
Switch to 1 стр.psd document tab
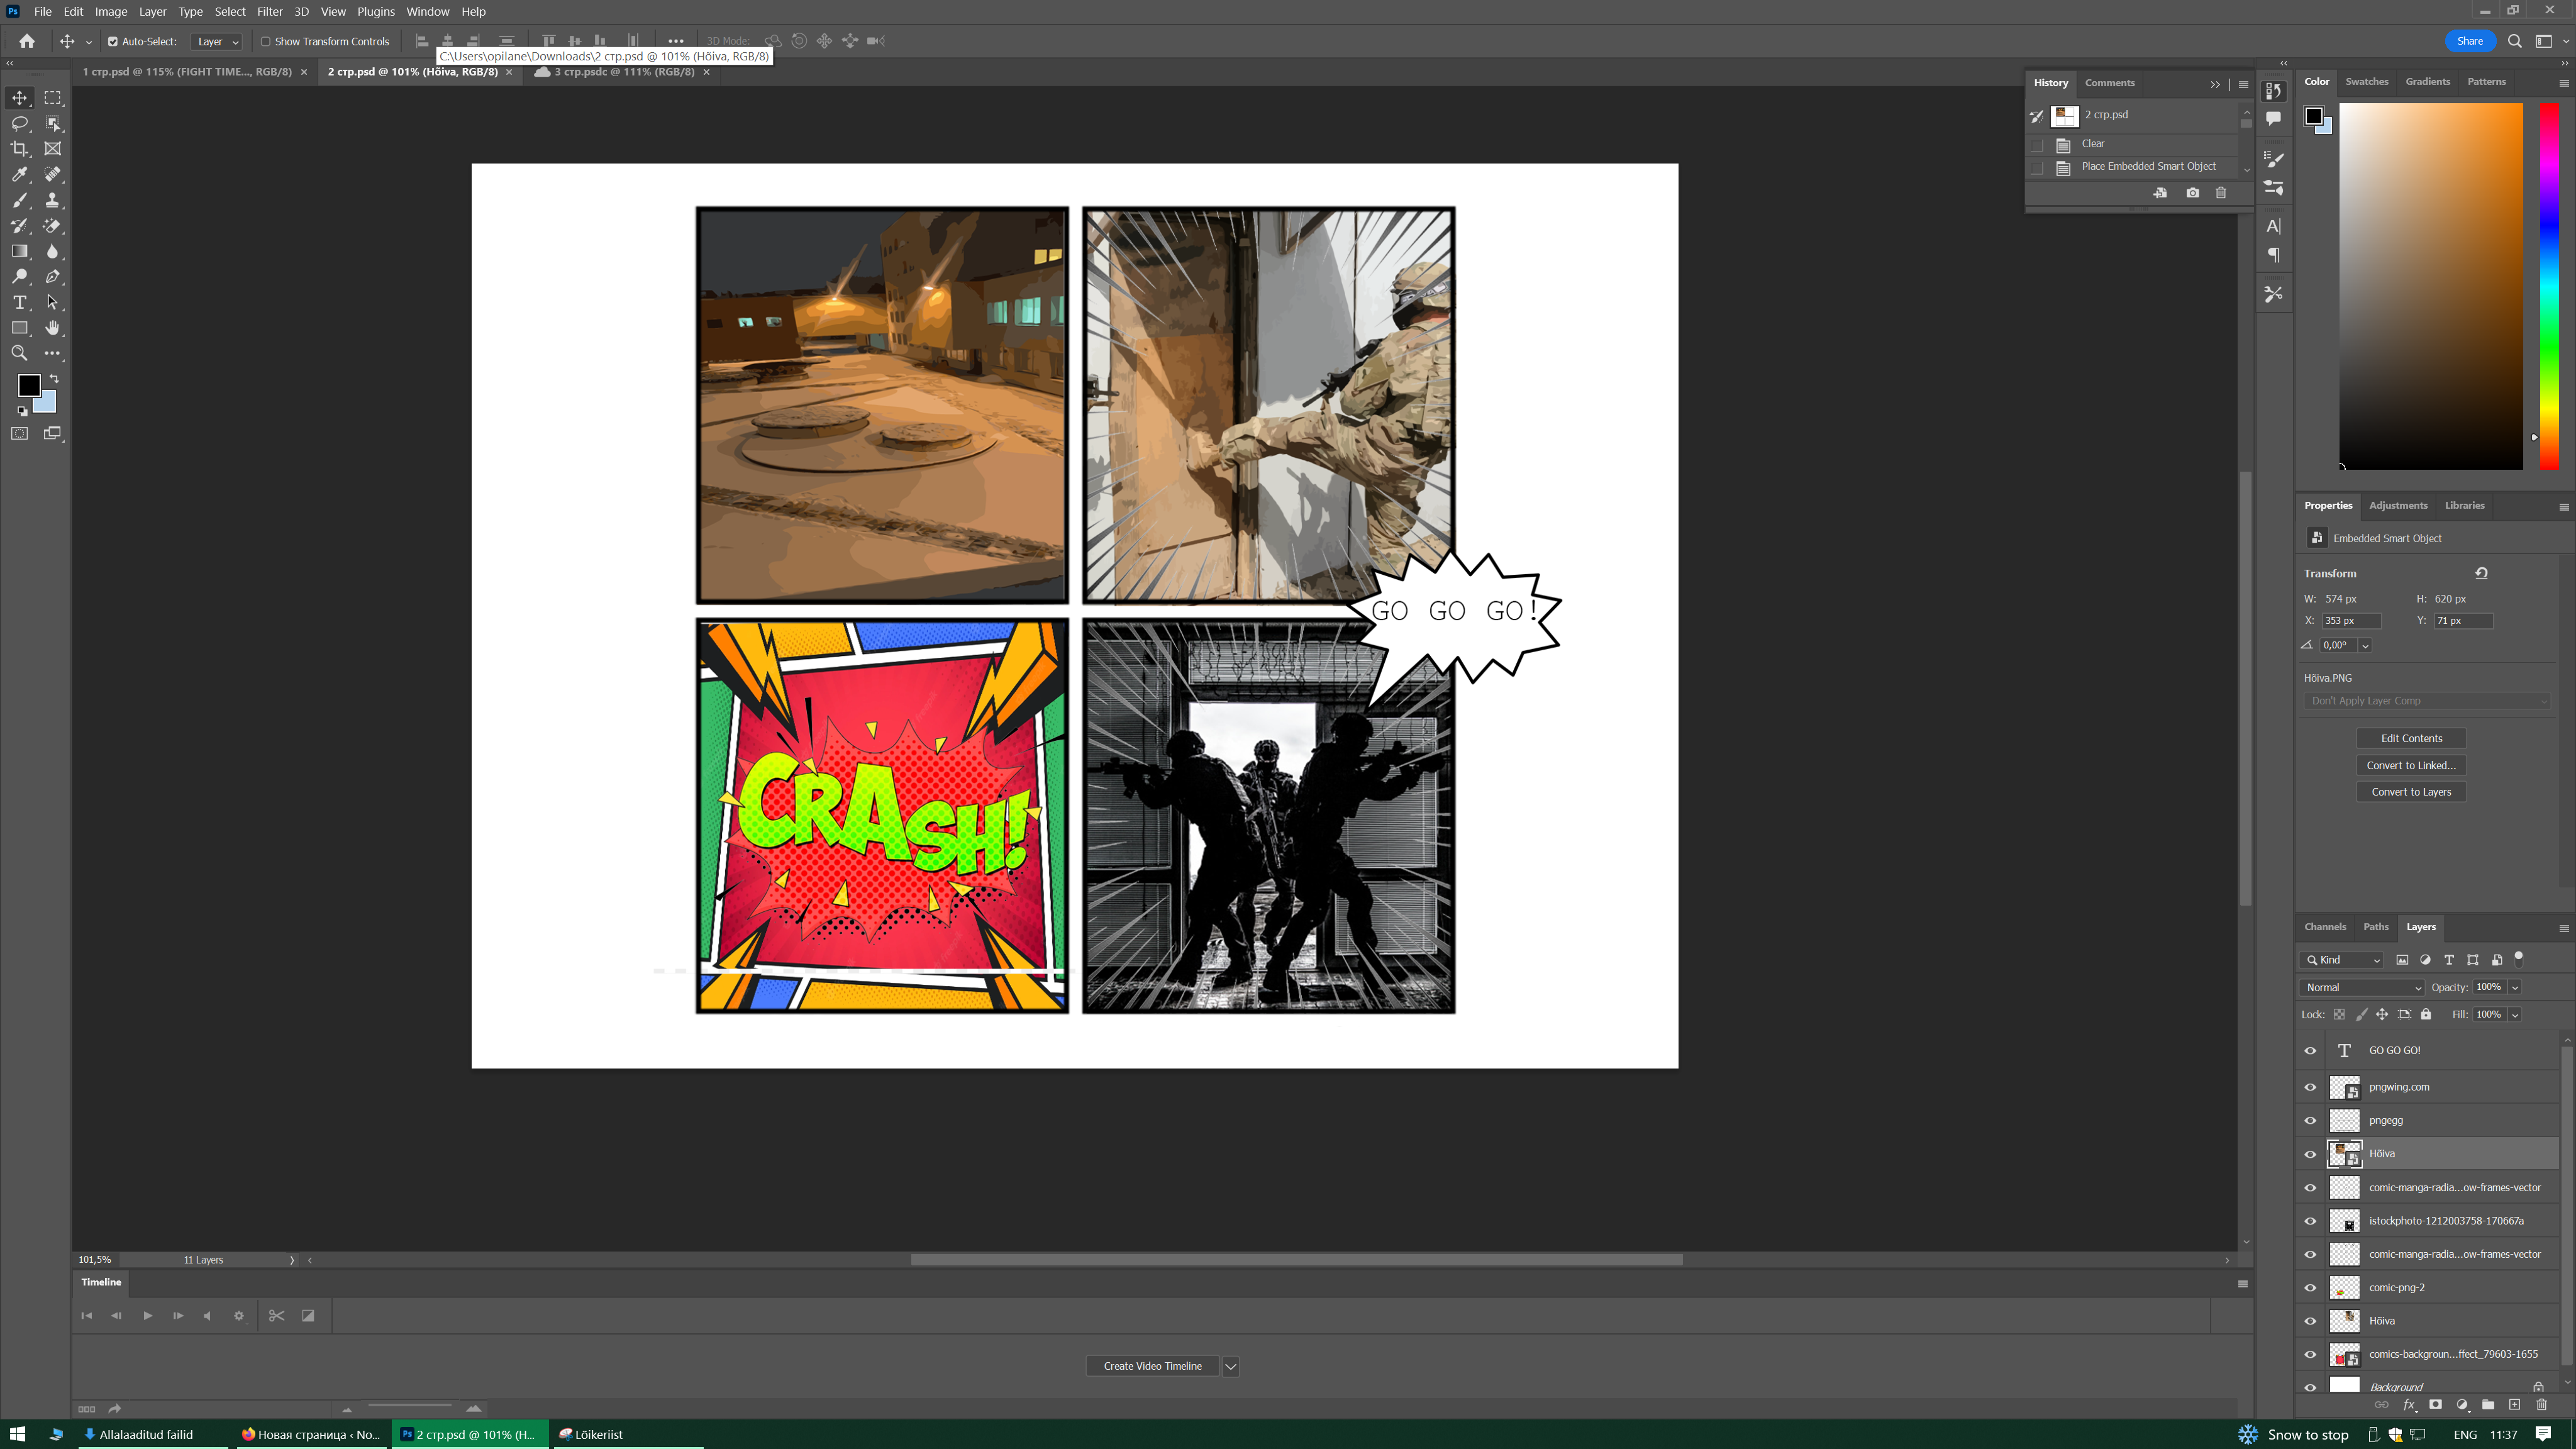click(x=187, y=72)
